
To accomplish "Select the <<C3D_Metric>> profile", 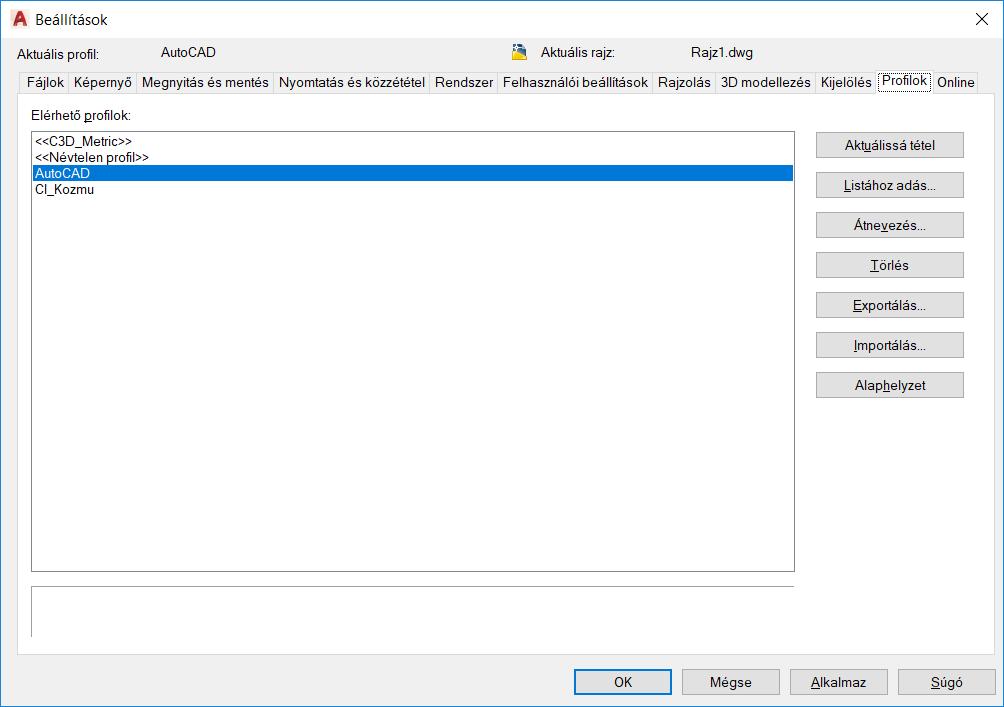I will point(412,142).
